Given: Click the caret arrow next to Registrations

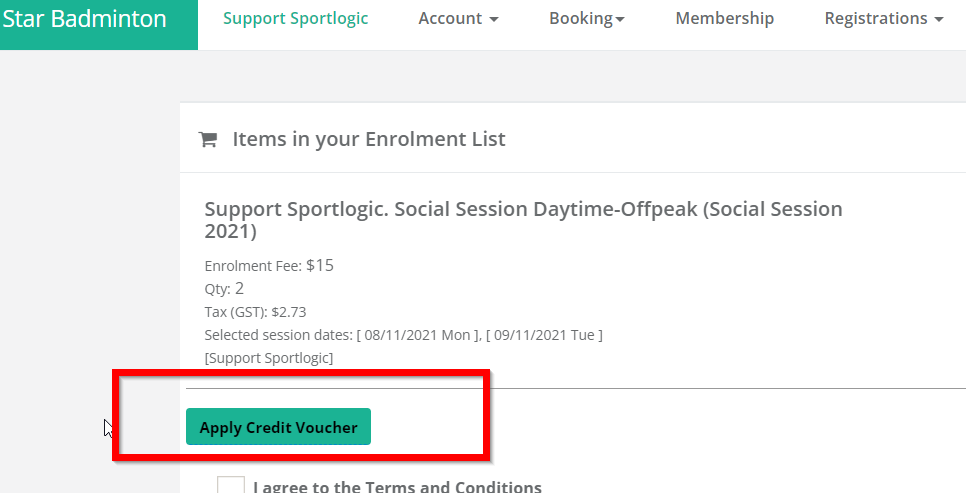Looking at the screenshot, I should click(x=939, y=20).
